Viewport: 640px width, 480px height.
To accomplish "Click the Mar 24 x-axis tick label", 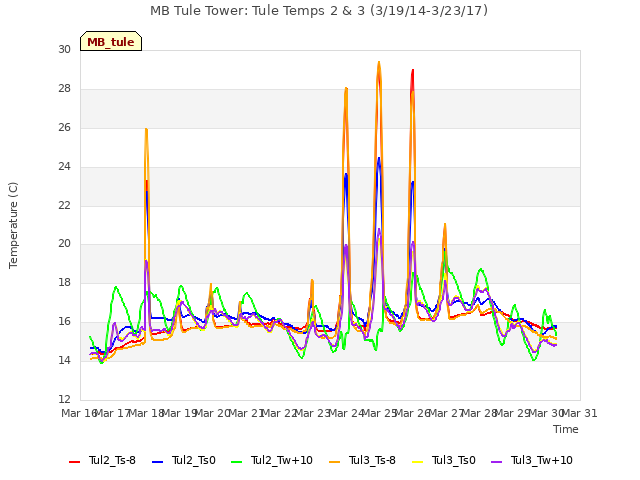I will click(346, 413).
